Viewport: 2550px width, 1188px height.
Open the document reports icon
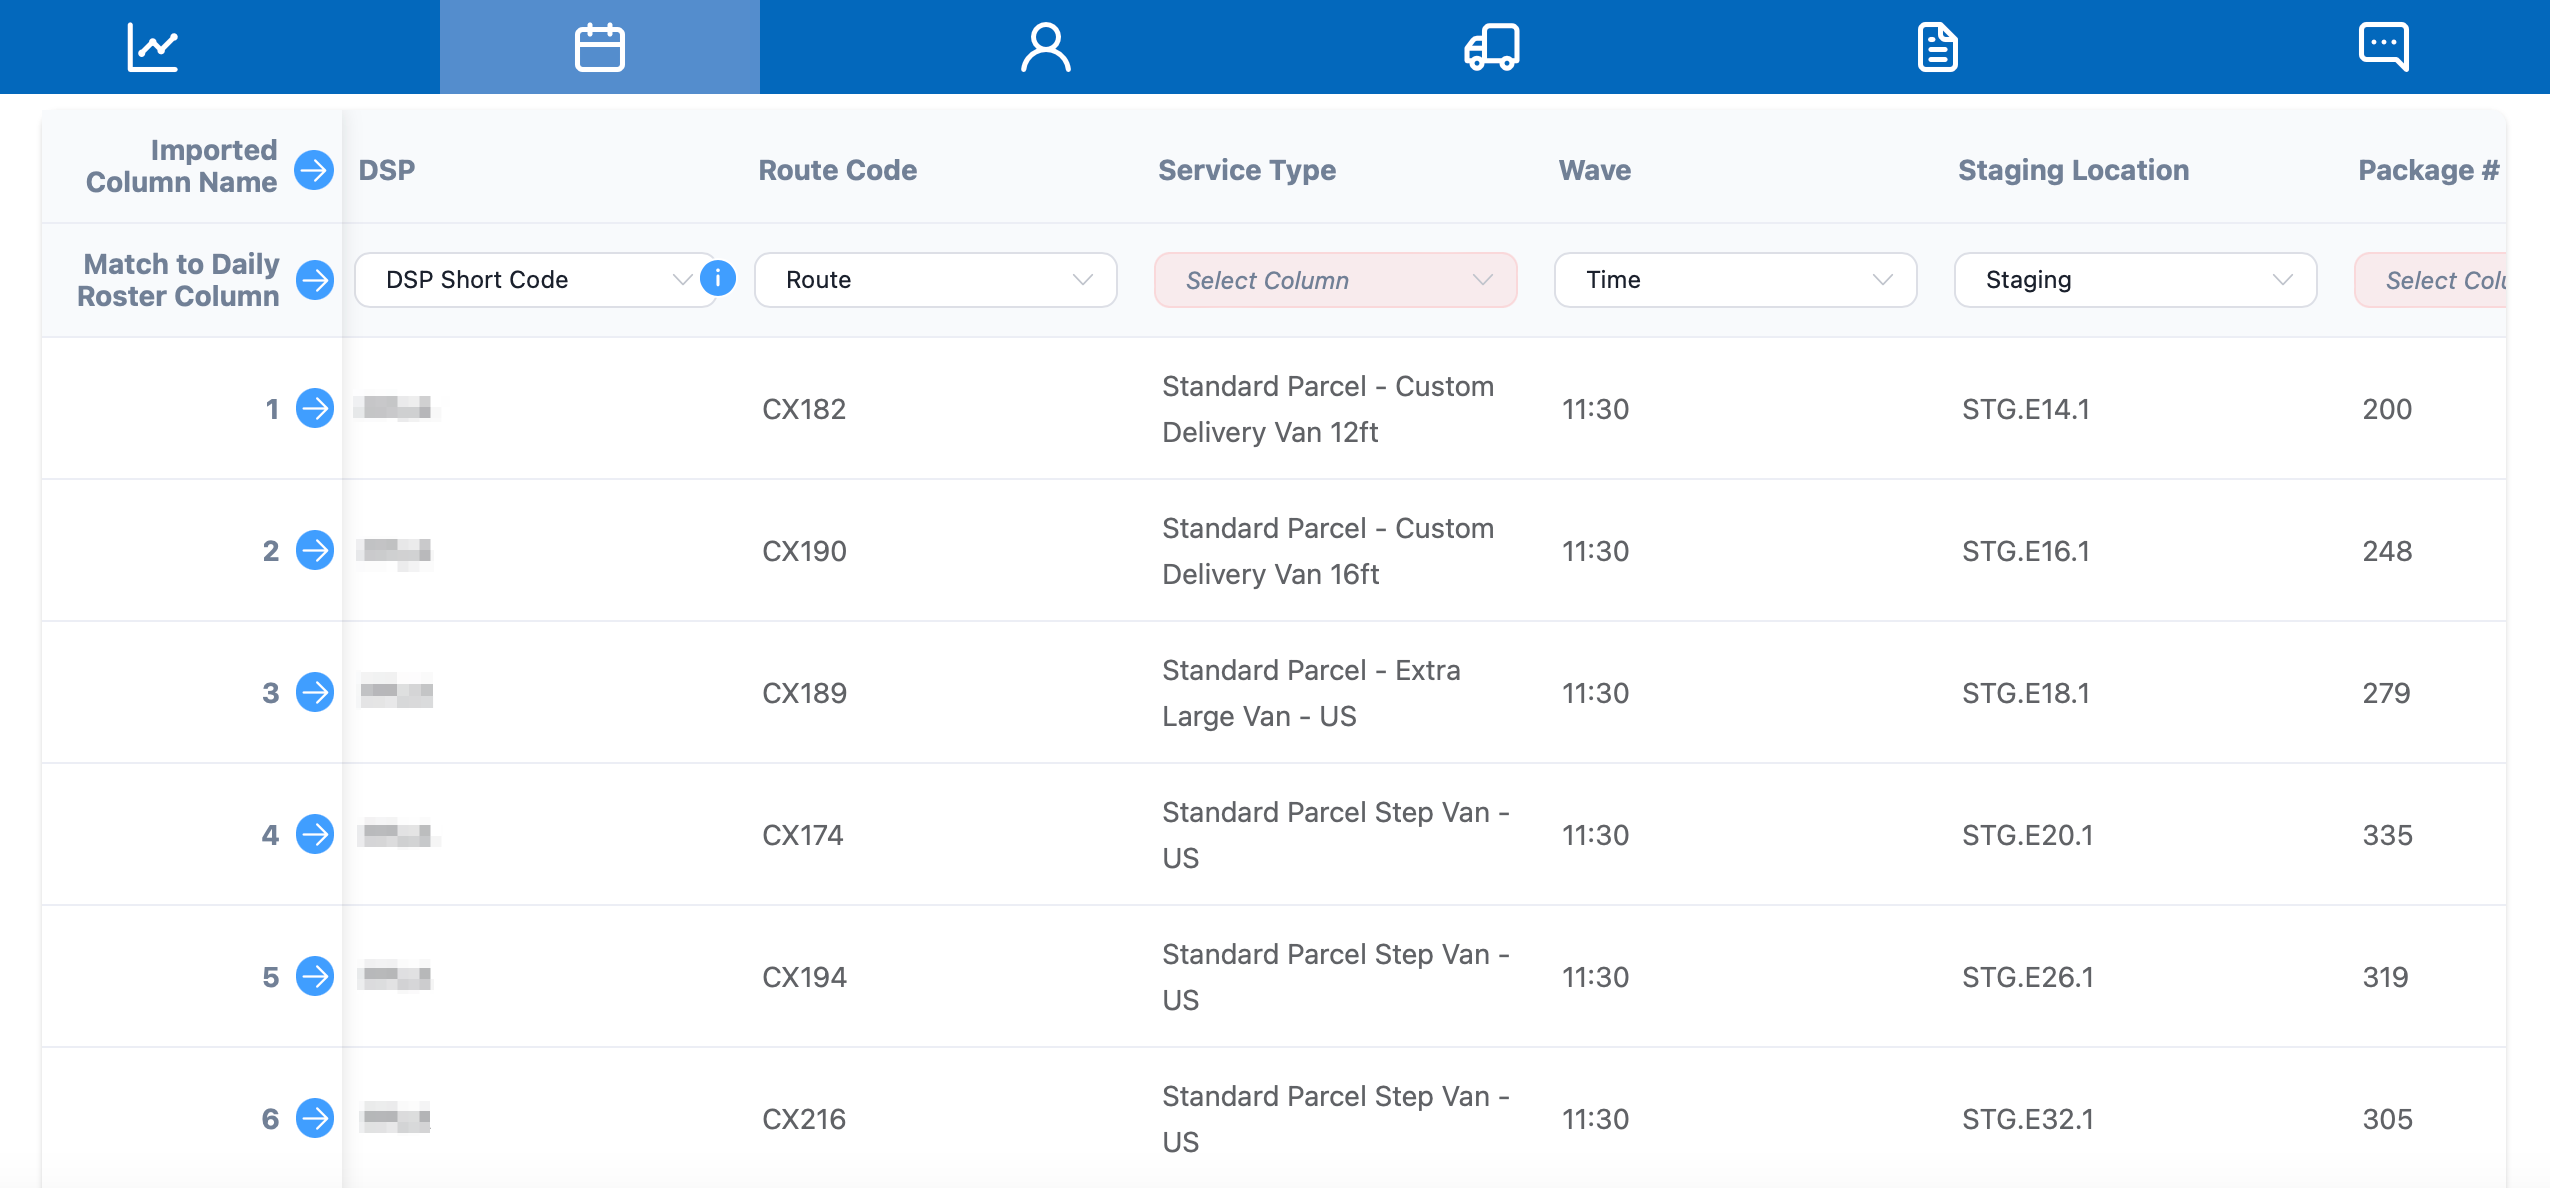coord(1937,47)
